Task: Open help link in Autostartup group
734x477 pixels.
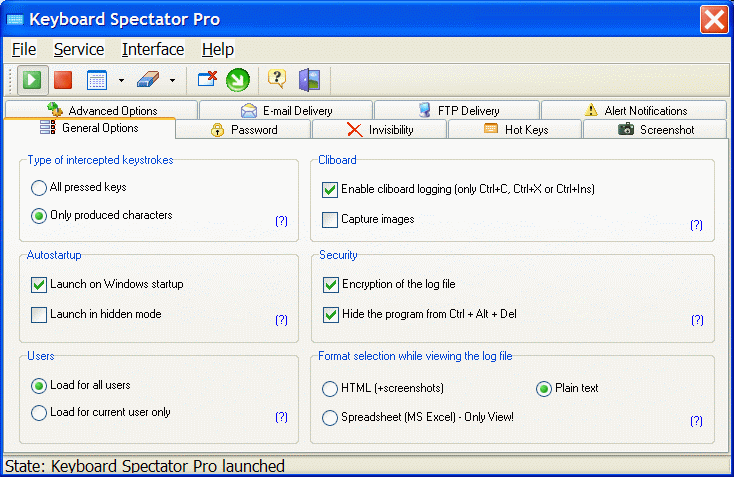Action: pyautogui.click(x=281, y=320)
